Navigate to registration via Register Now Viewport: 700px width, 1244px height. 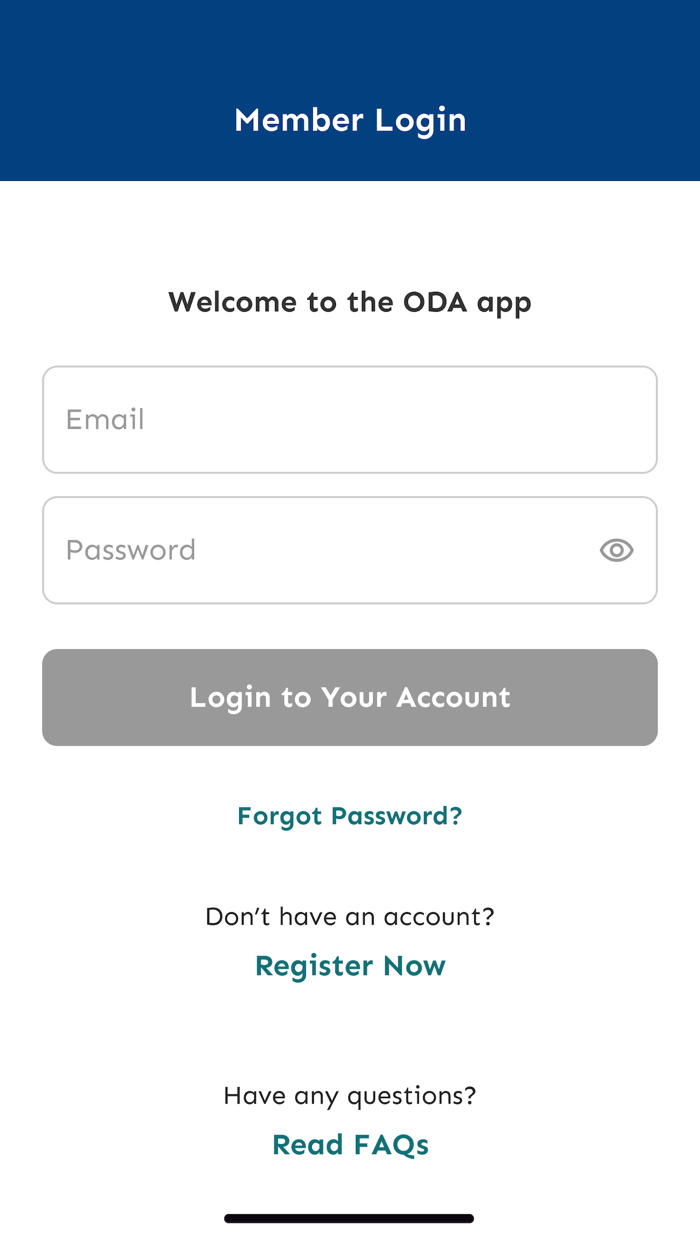[350, 965]
